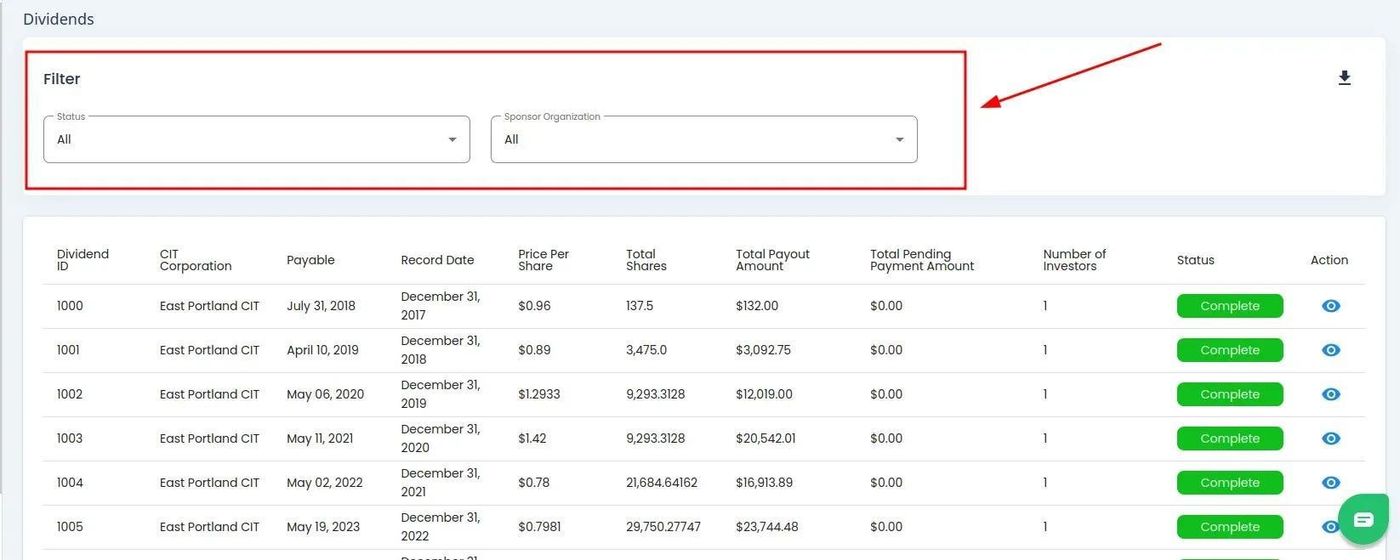Click Complete badge for dividend 1005
The height and width of the screenshot is (560, 1400).
point(1229,526)
